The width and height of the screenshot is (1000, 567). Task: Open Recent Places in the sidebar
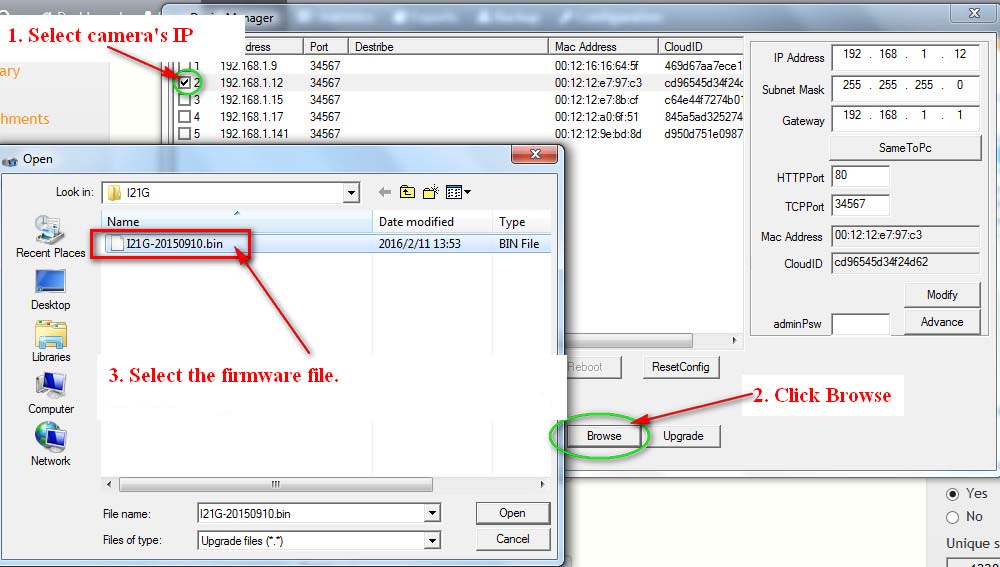(50, 236)
